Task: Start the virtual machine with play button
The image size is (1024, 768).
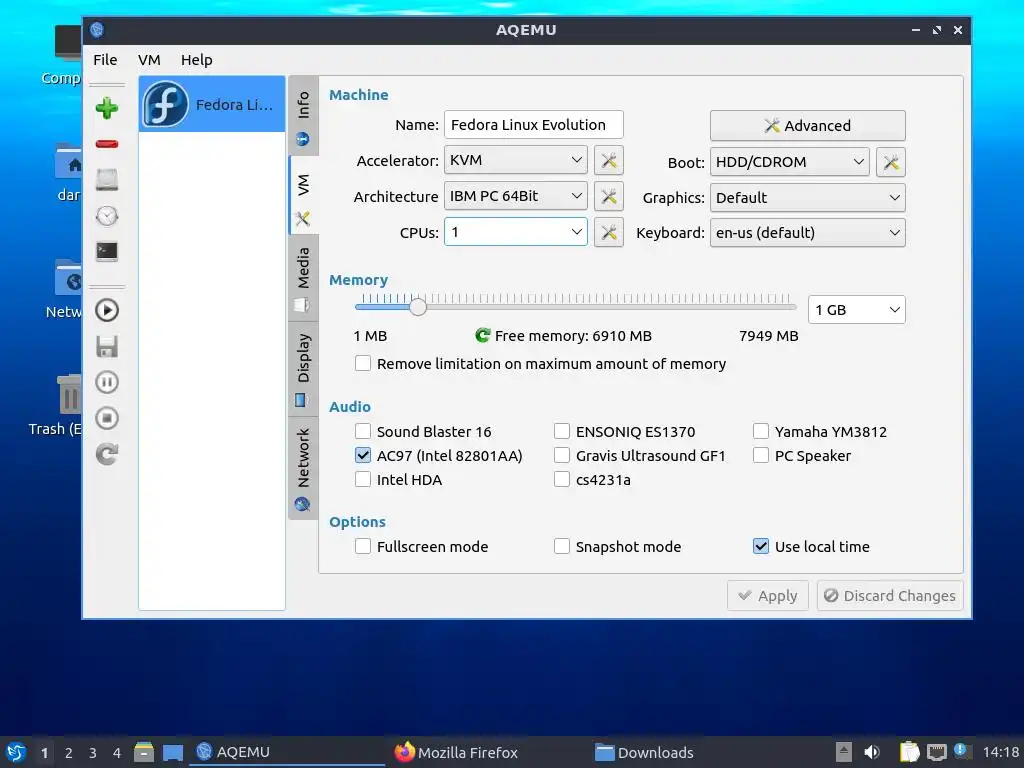Action: tap(106, 310)
